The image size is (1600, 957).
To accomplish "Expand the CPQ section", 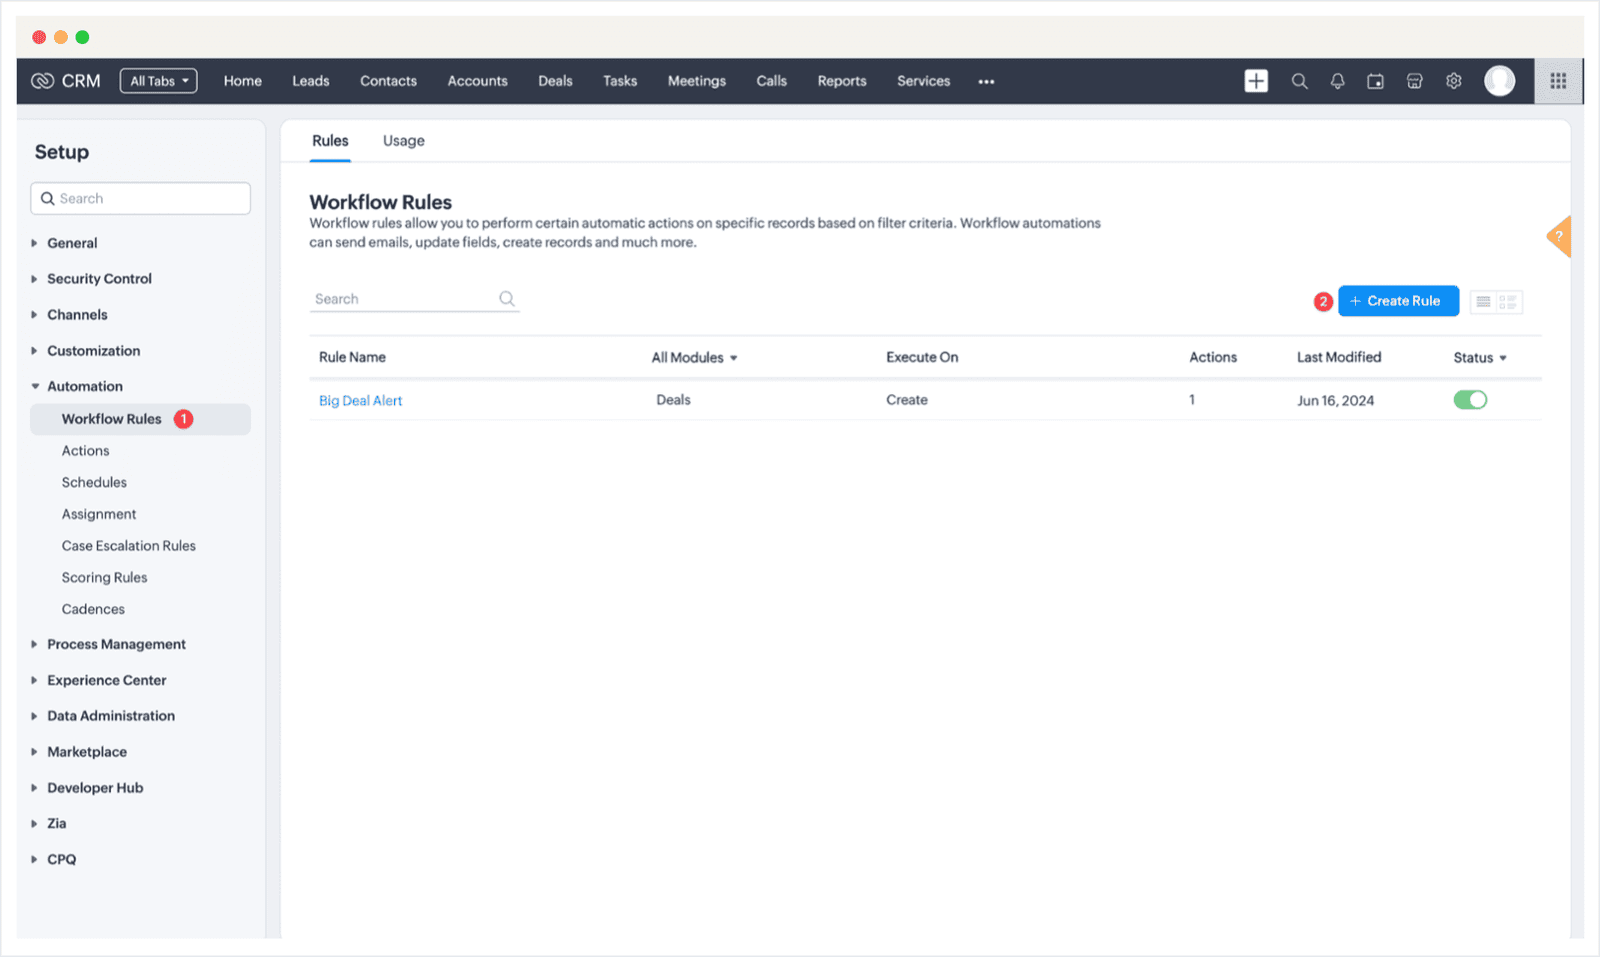I will (x=61, y=859).
